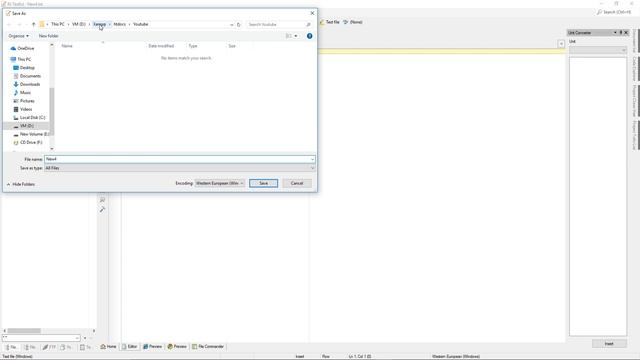640x360 pixels.
Task: Select New Volume (E:) in the navigation pane
Action: (x=34, y=134)
